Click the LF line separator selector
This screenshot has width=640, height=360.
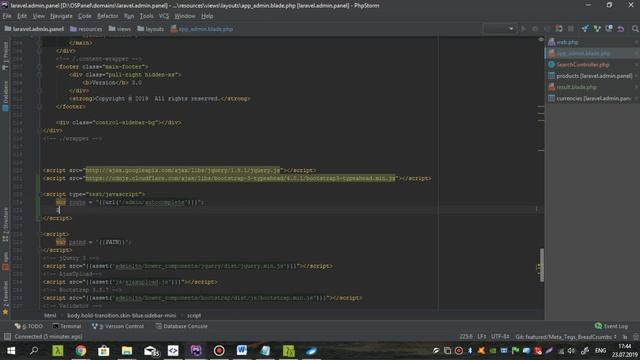tap(482, 337)
